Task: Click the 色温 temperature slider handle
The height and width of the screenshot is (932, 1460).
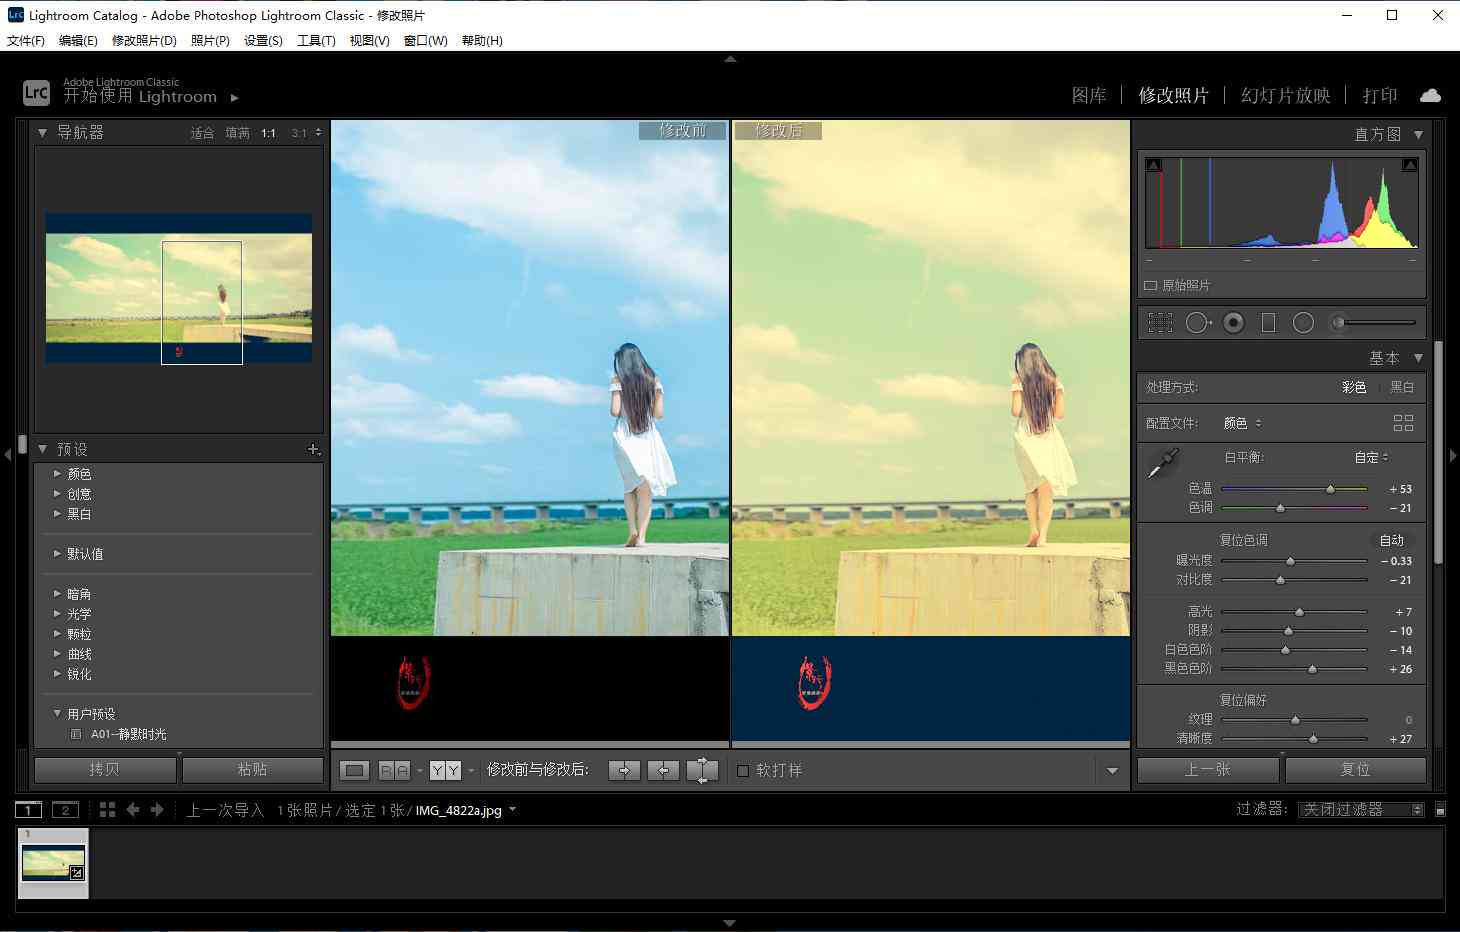Action: pos(1330,489)
